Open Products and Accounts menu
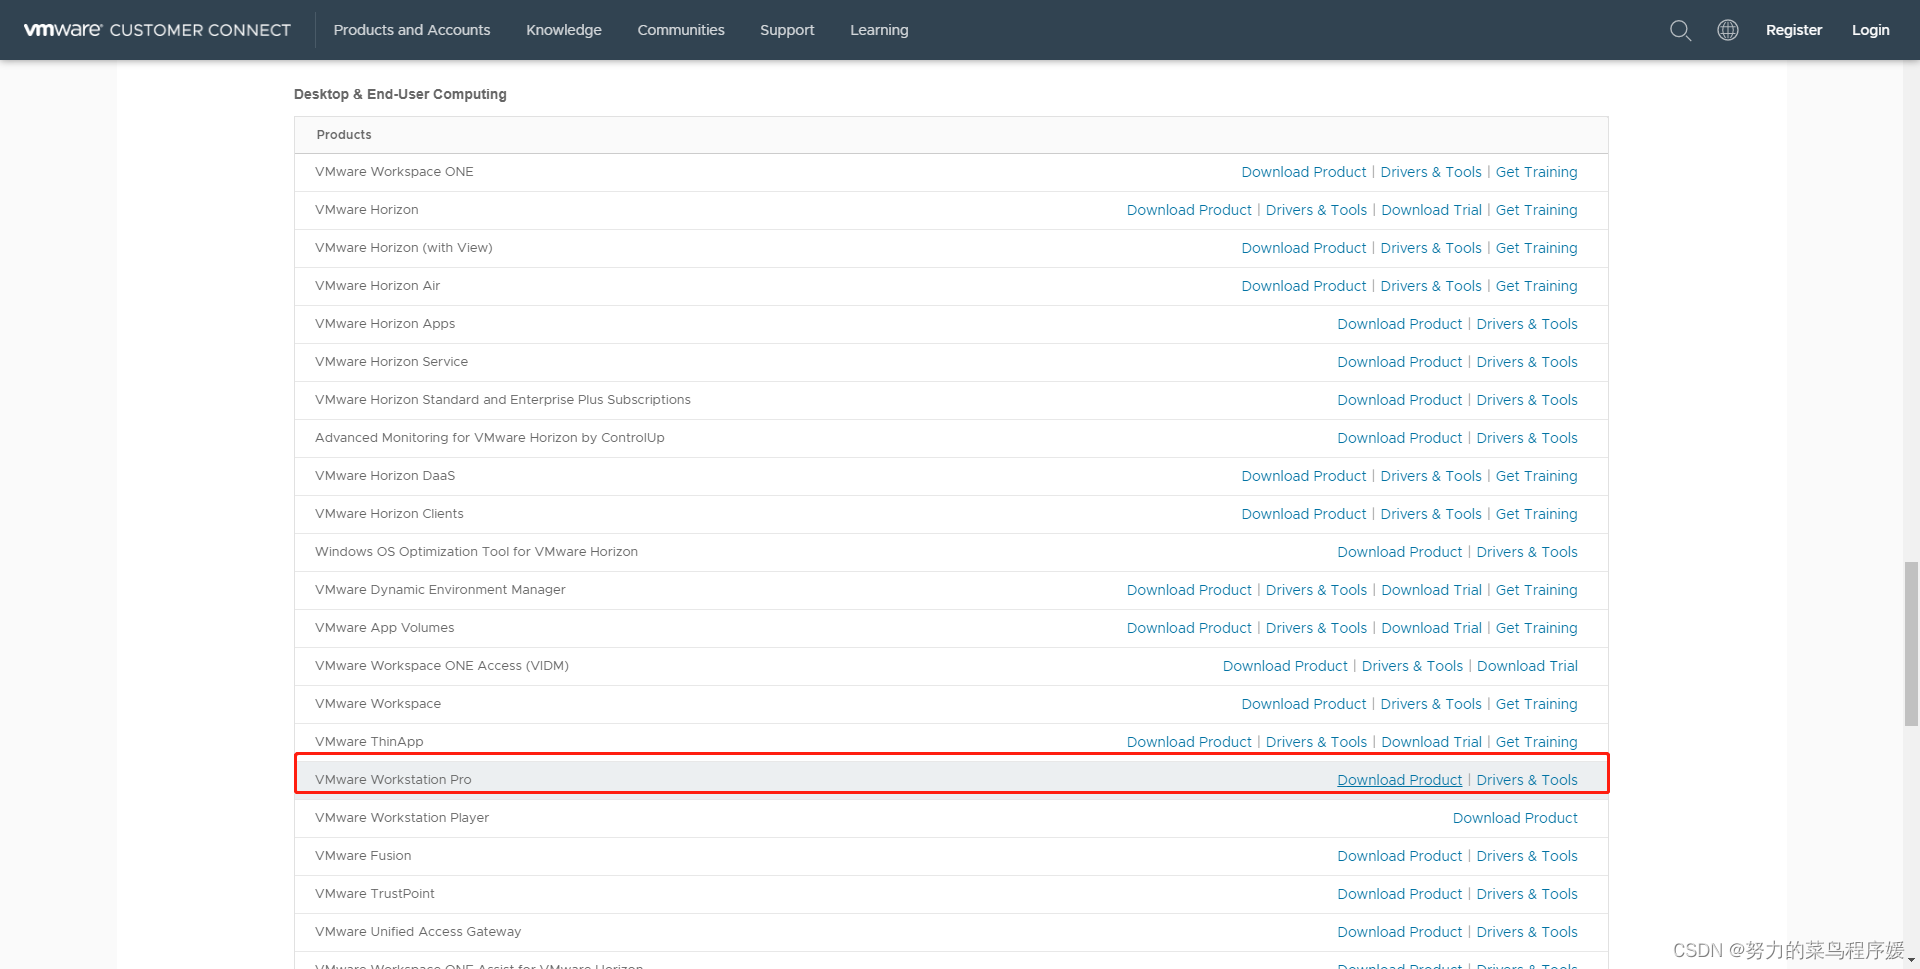This screenshot has height=969, width=1920. point(412,30)
